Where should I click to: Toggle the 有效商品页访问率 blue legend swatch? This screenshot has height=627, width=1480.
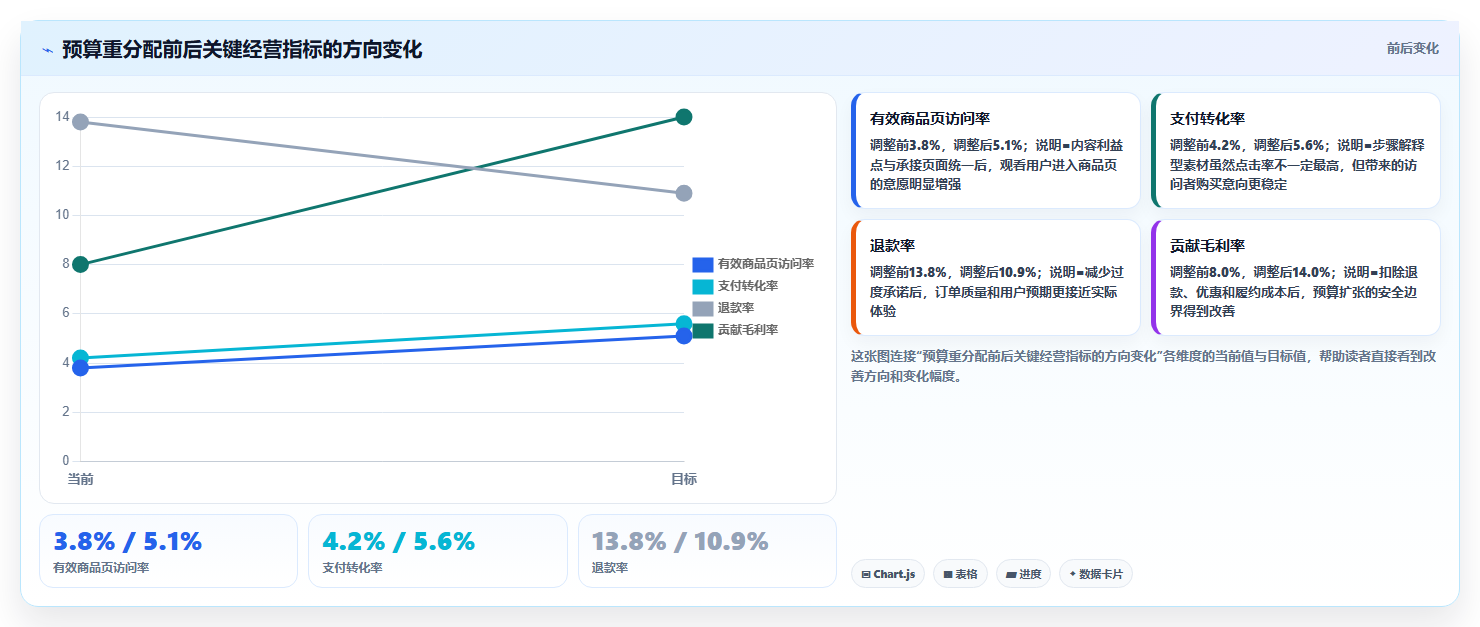702,264
